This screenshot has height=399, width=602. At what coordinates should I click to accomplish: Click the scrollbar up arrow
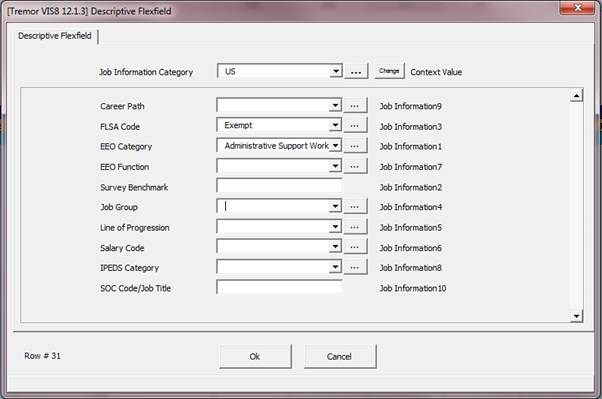(x=576, y=95)
